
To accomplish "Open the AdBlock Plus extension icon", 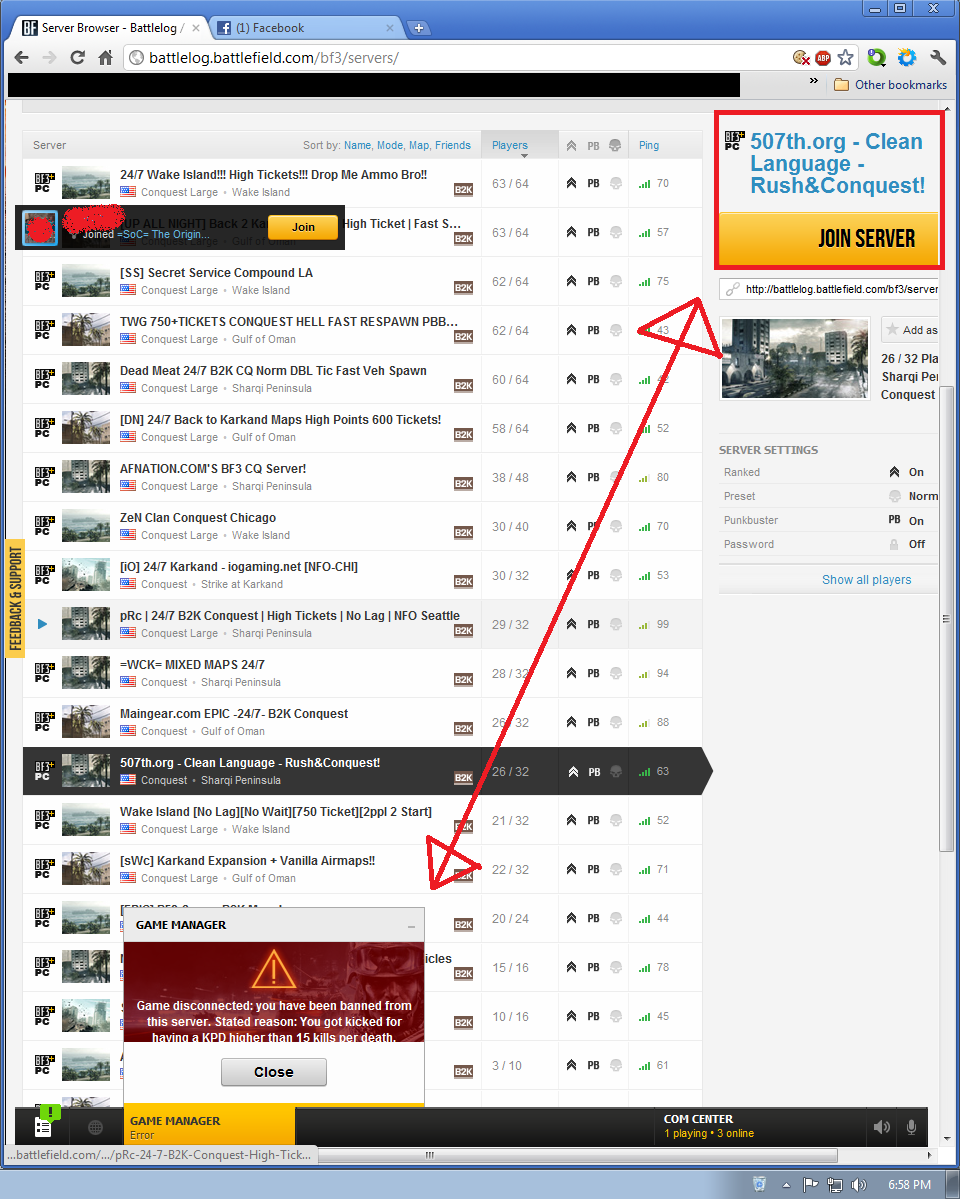I will pyautogui.click(x=823, y=57).
